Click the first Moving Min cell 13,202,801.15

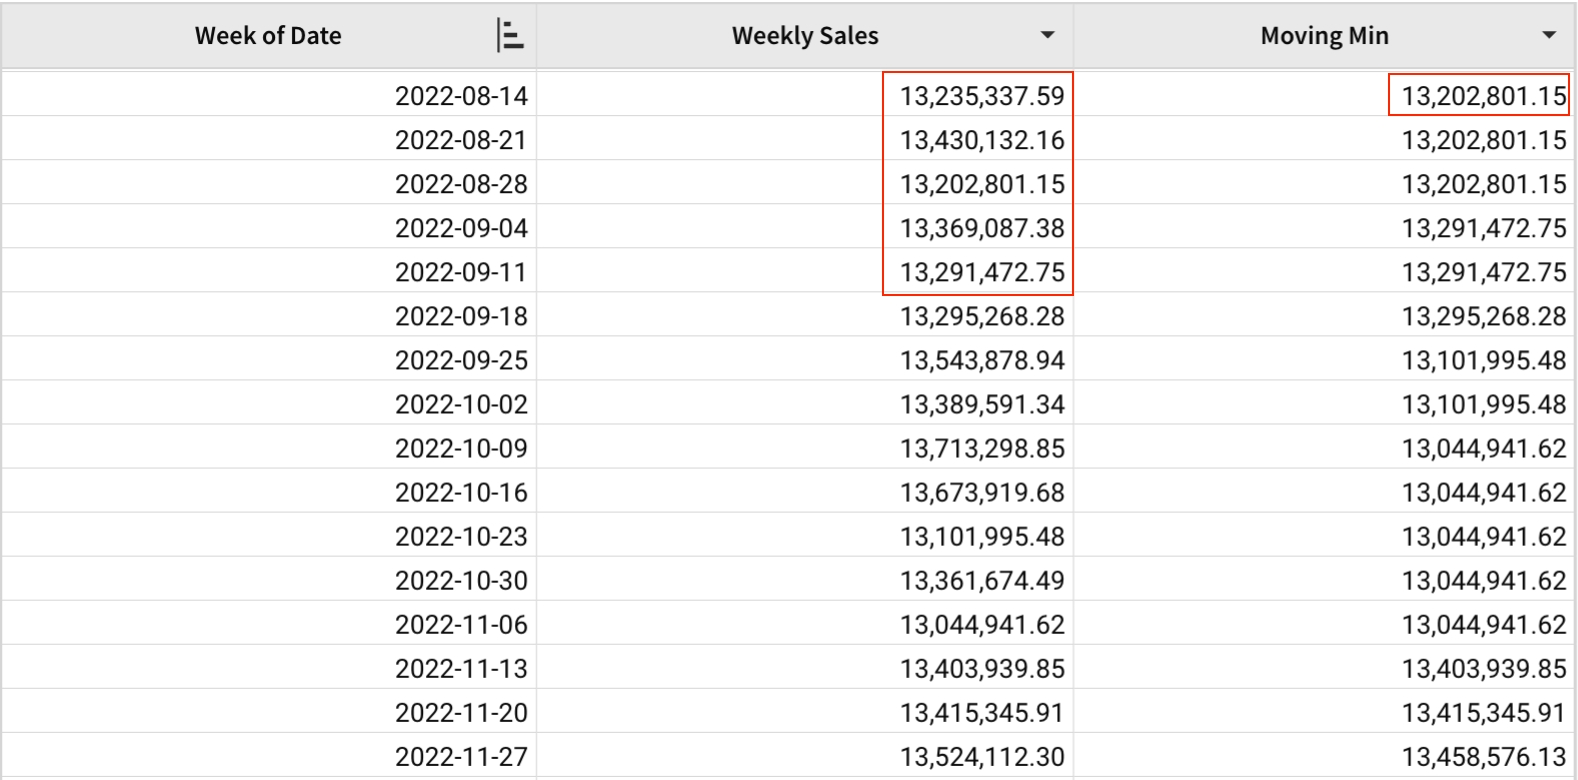(x=1483, y=96)
